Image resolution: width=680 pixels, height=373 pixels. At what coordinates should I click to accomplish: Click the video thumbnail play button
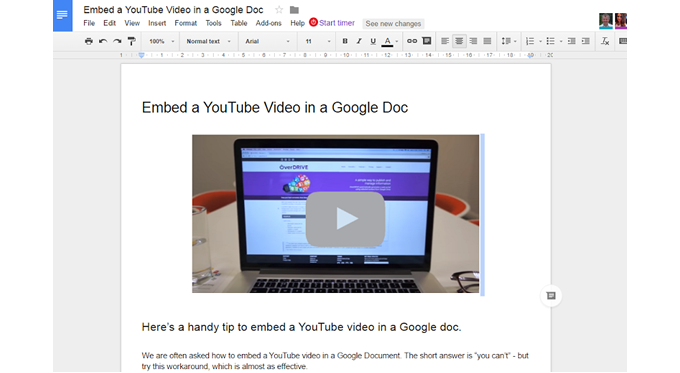pyautogui.click(x=345, y=219)
